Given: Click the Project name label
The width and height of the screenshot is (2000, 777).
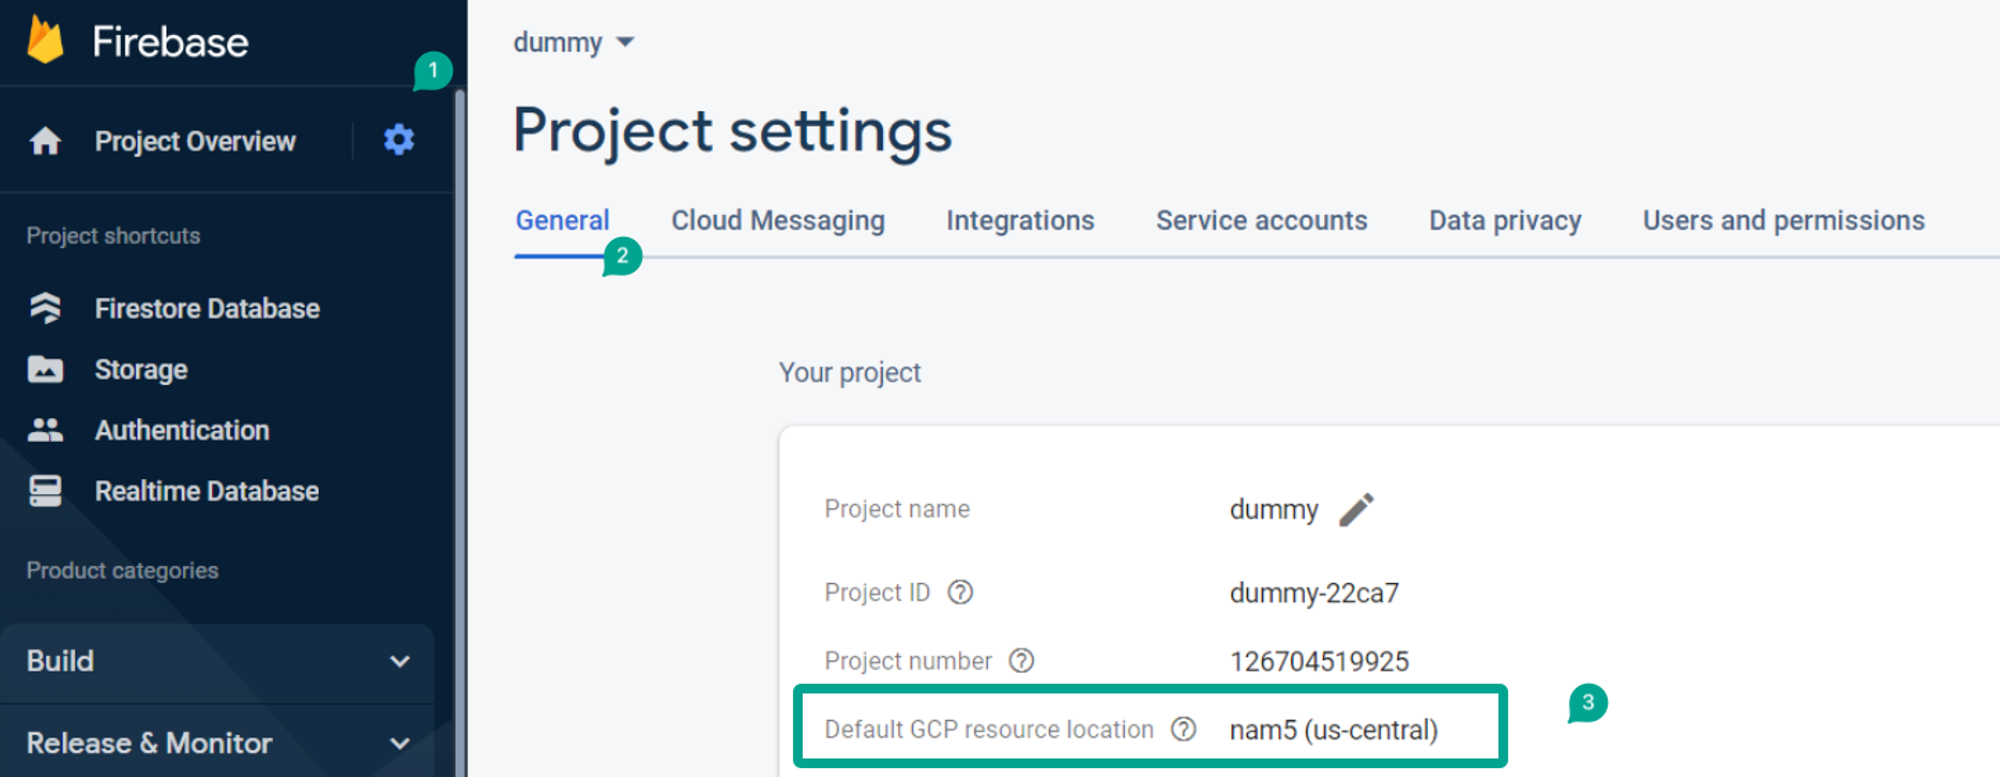Looking at the screenshot, I should tap(897, 509).
